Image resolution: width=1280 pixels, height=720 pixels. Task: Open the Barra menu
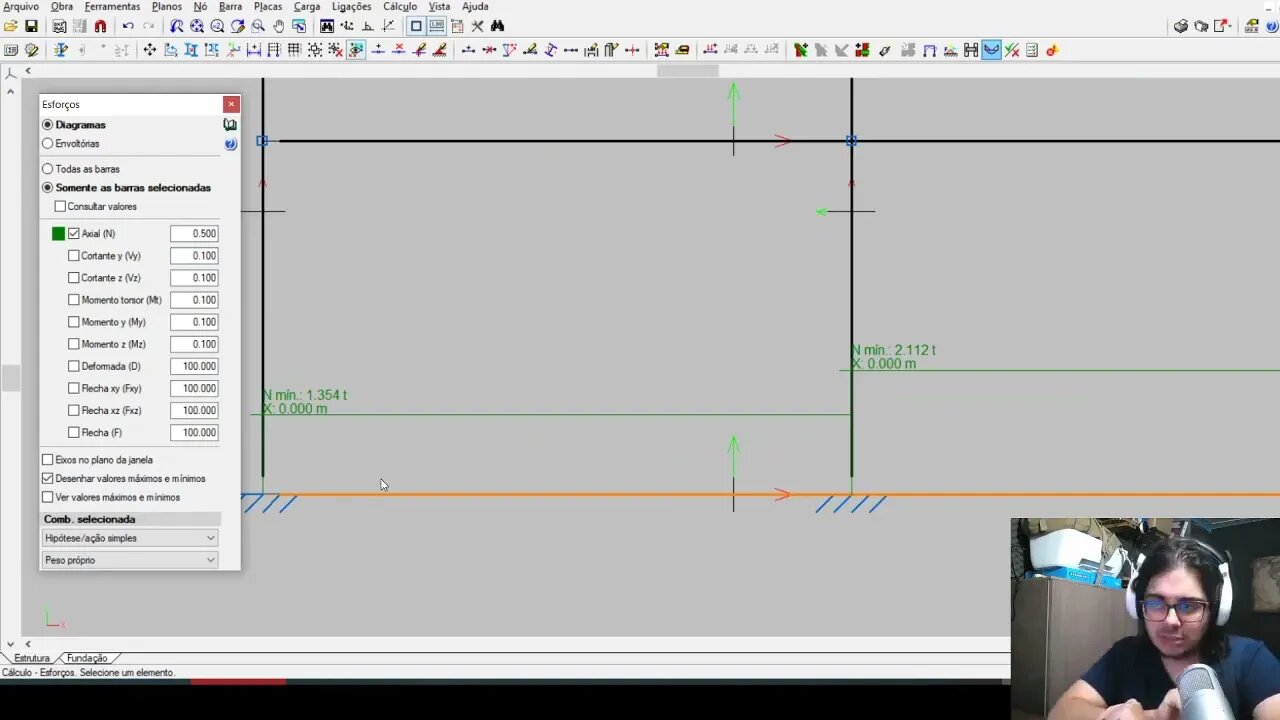click(230, 7)
